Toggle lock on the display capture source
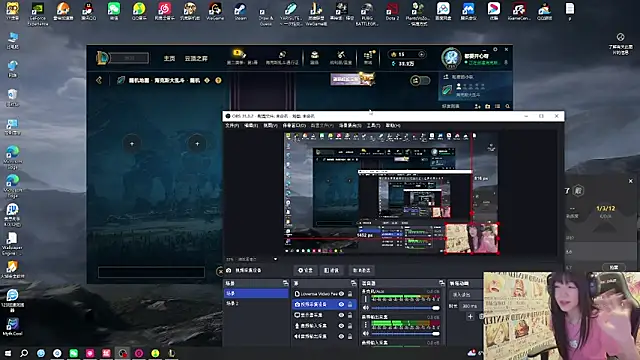 tap(350, 315)
